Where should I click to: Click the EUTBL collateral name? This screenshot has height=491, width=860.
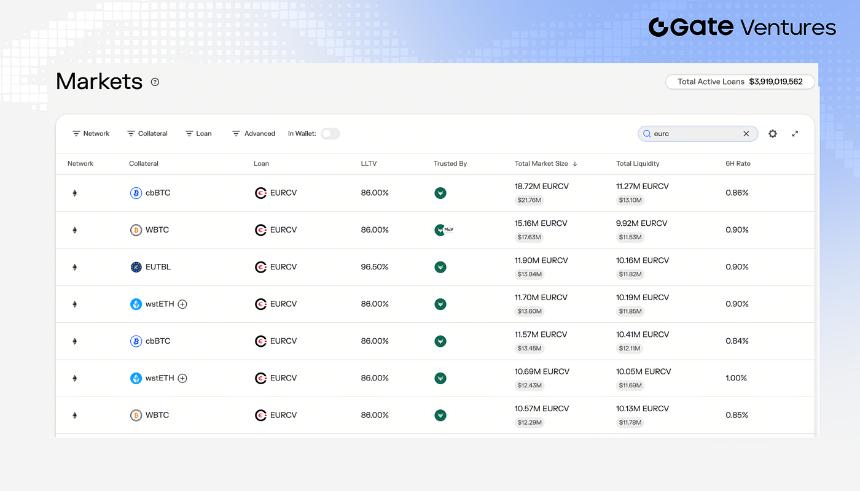tap(158, 267)
